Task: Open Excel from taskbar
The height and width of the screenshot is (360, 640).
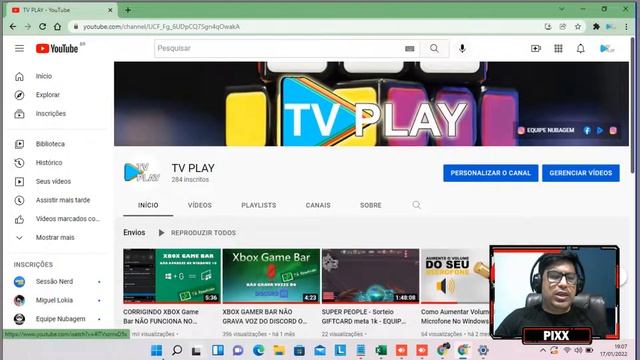Action: click(x=381, y=350)
